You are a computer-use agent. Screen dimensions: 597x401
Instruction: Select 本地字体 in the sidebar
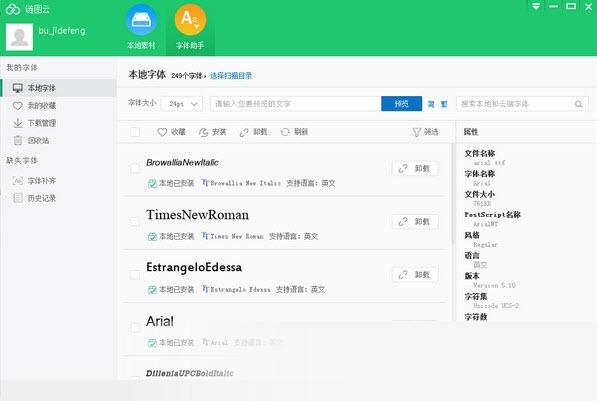coord(59,88)
